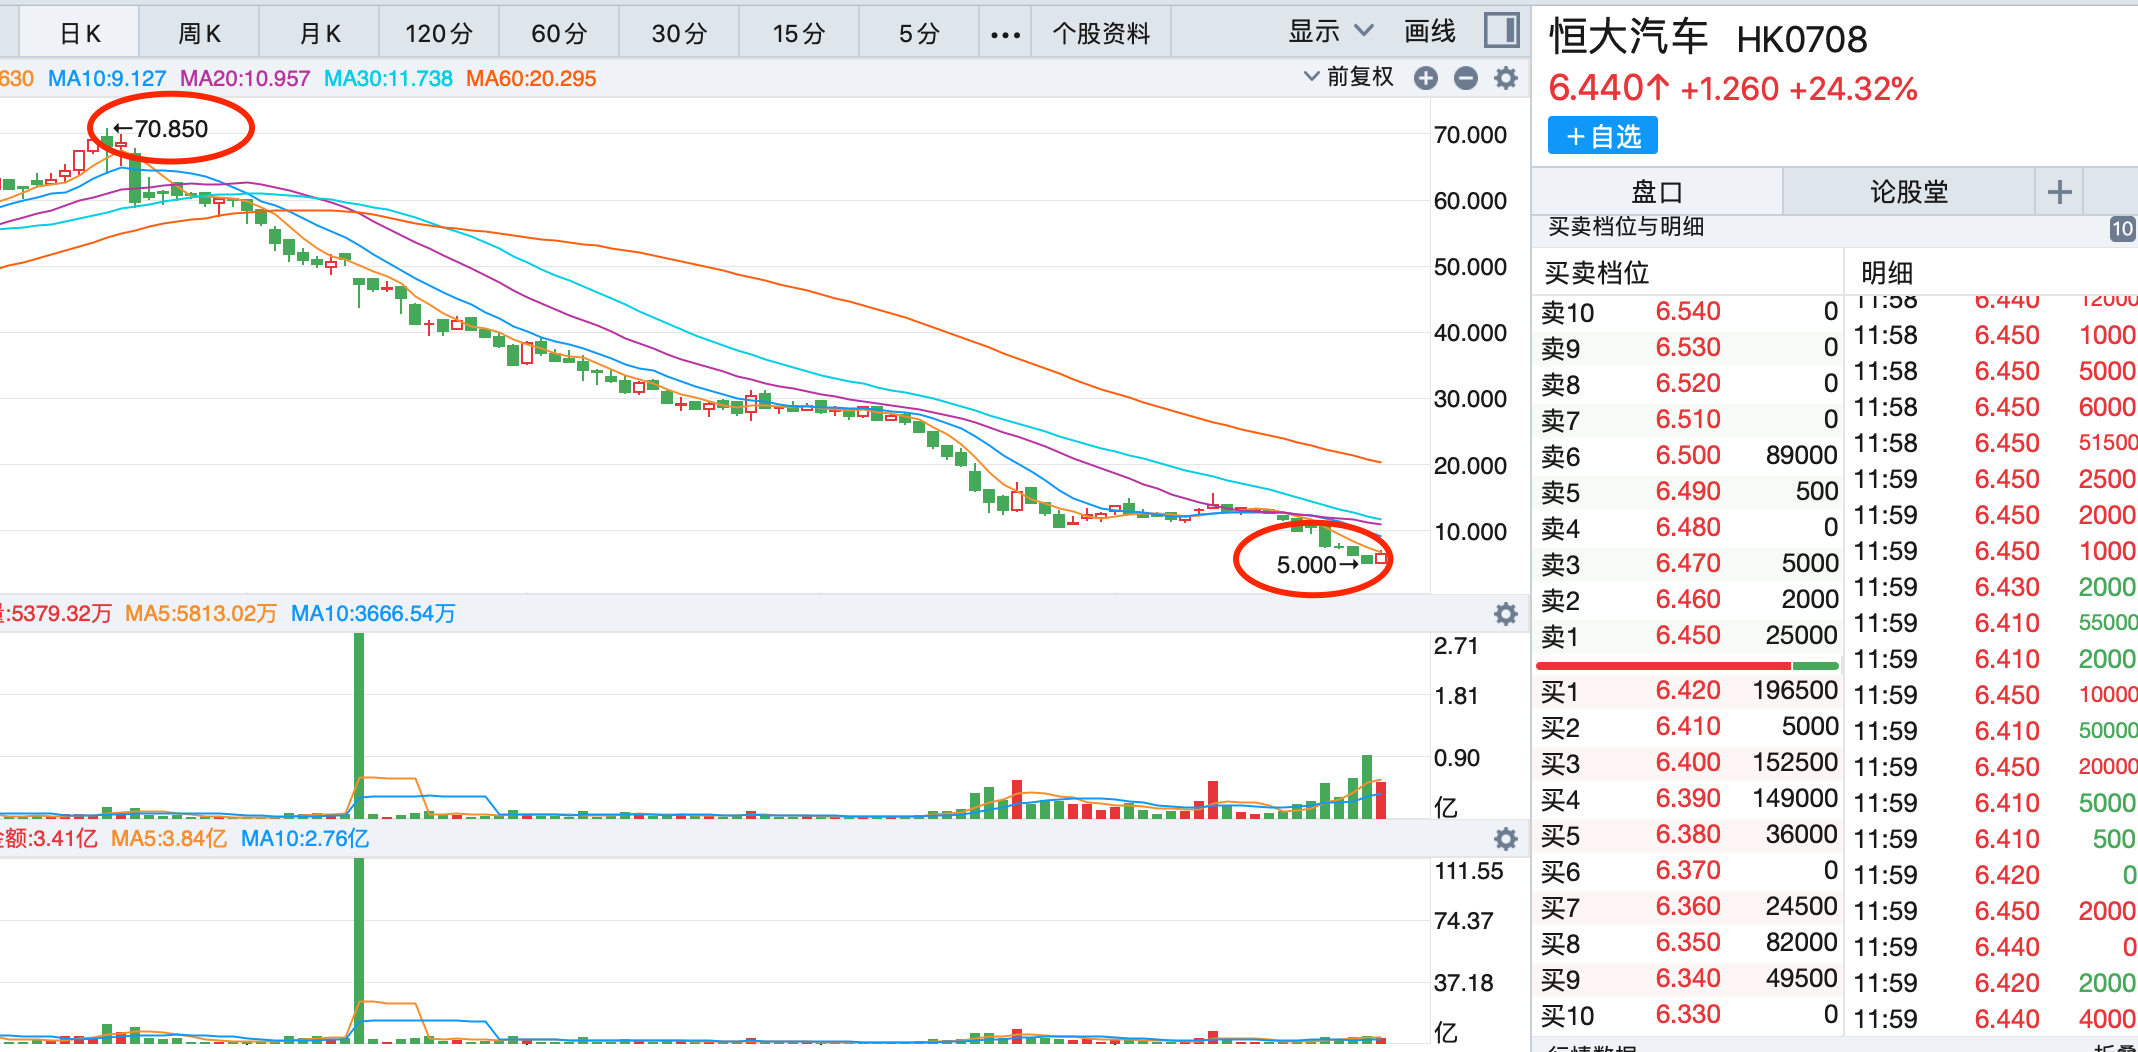2138x1052 pixels.
Task: Switch to the 日K daily chart tab
Action: [x=80, y=34]
